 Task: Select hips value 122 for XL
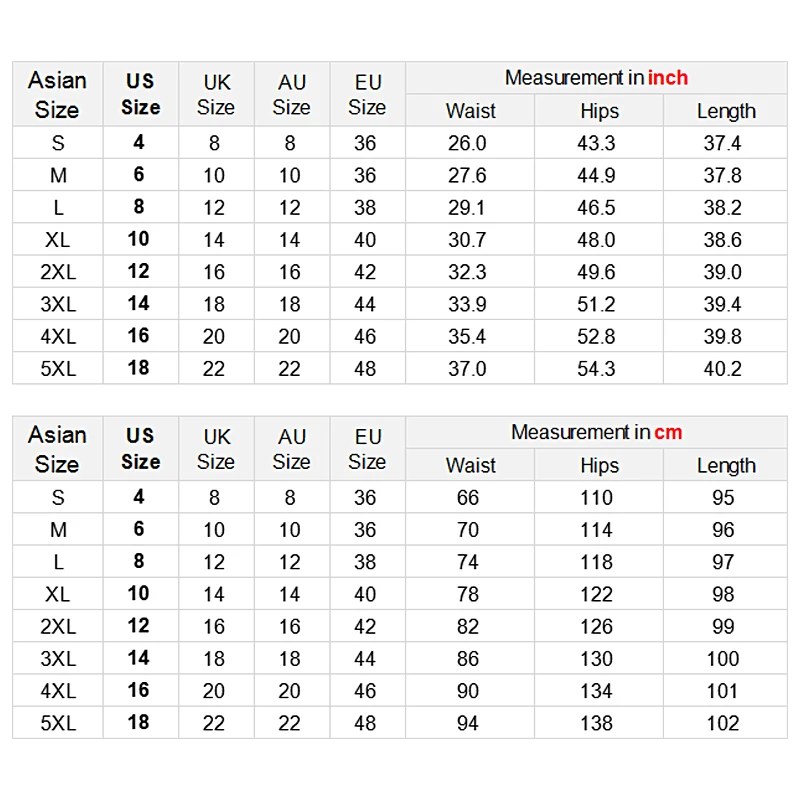tap(596, 594)
